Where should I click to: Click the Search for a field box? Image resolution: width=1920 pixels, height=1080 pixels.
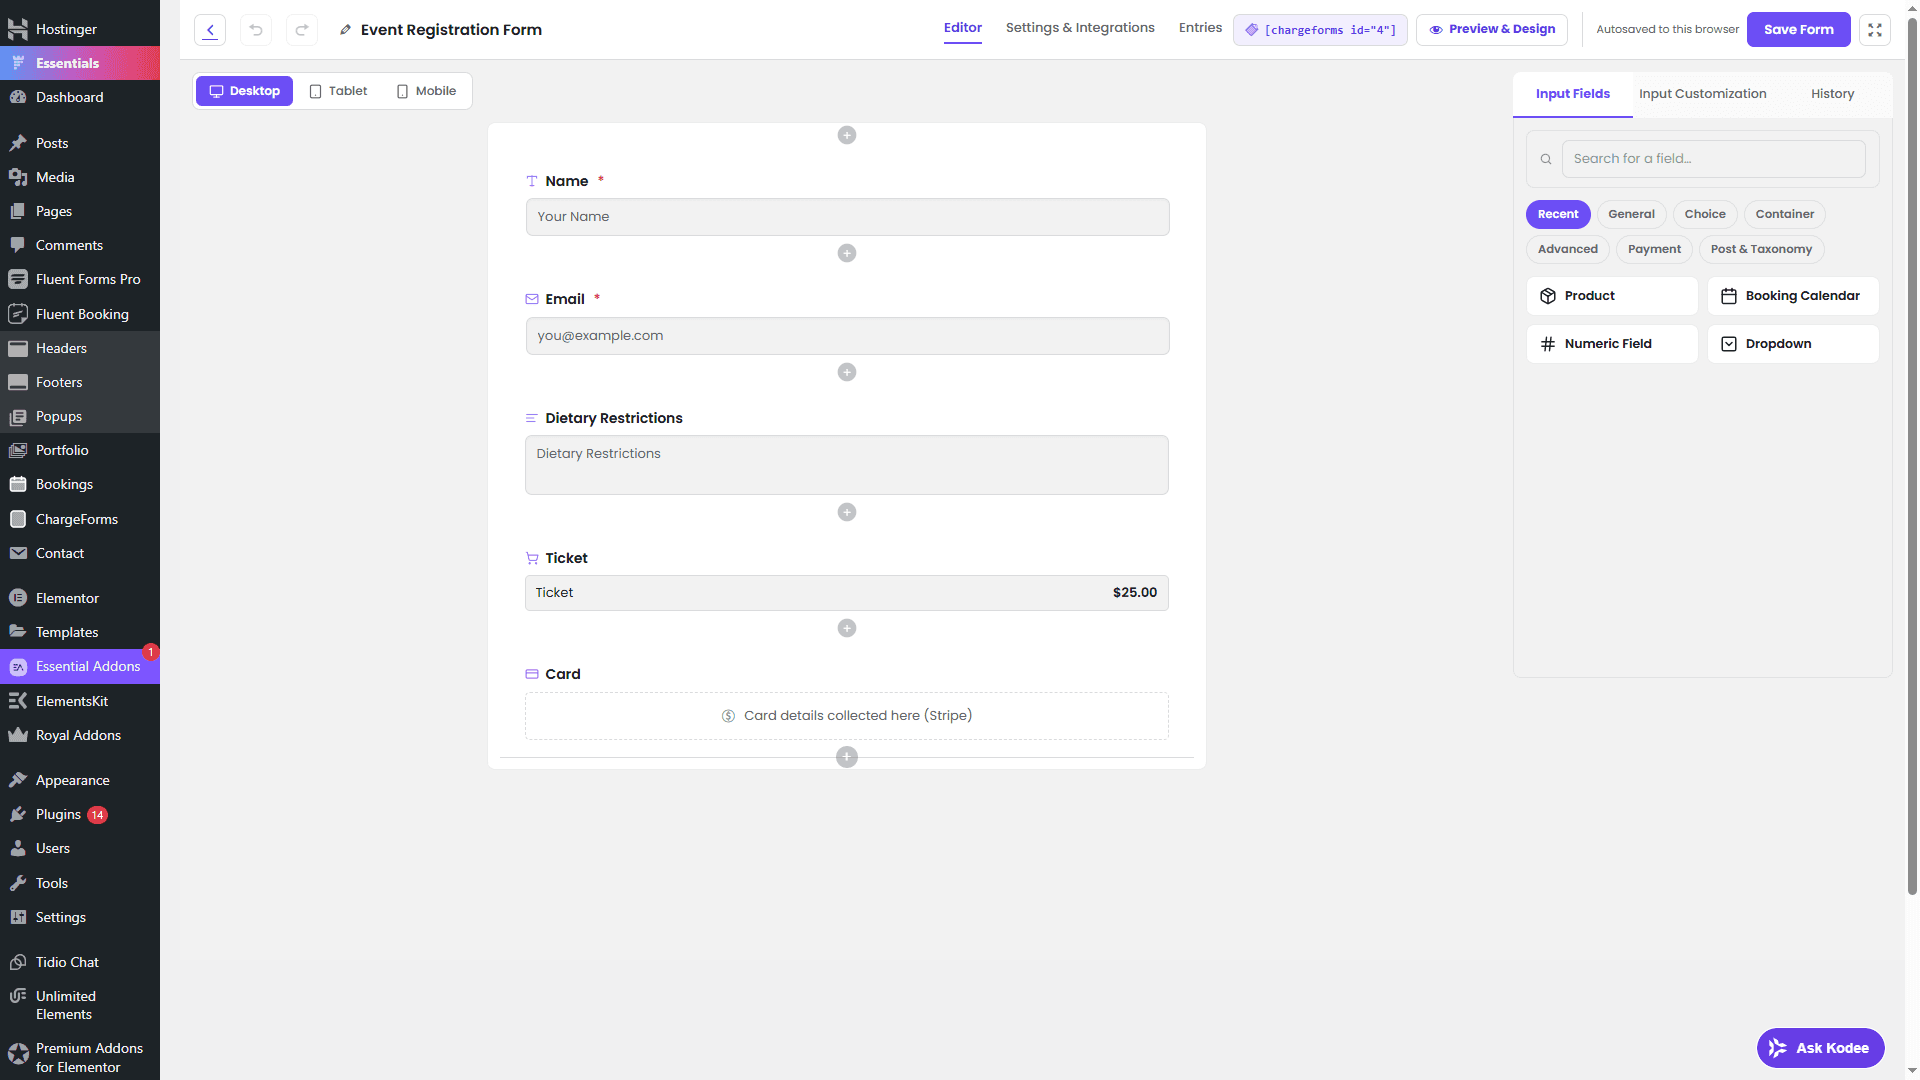tap(1713, 159)
